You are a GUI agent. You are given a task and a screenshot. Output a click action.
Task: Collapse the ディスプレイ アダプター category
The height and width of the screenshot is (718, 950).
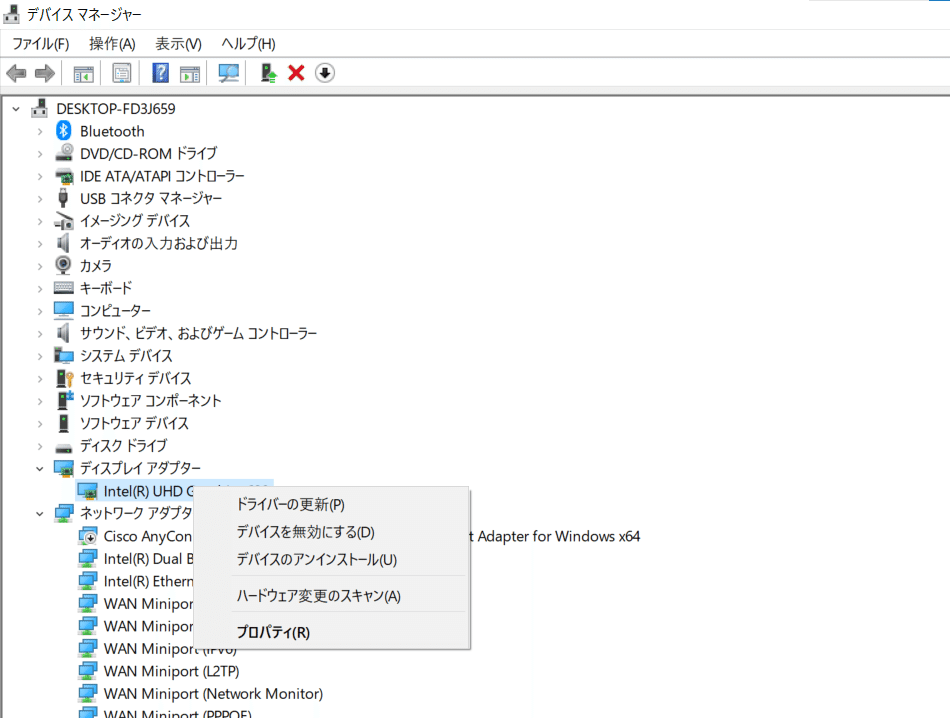point(39,469)
